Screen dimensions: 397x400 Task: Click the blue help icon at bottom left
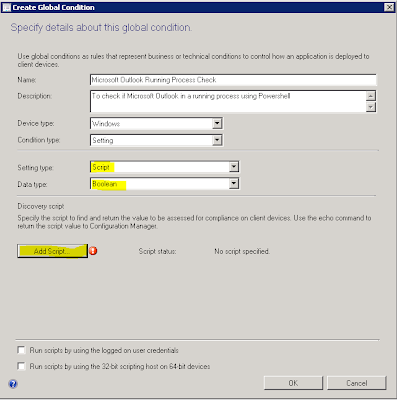pyautogui.click(x=13, y=384)
